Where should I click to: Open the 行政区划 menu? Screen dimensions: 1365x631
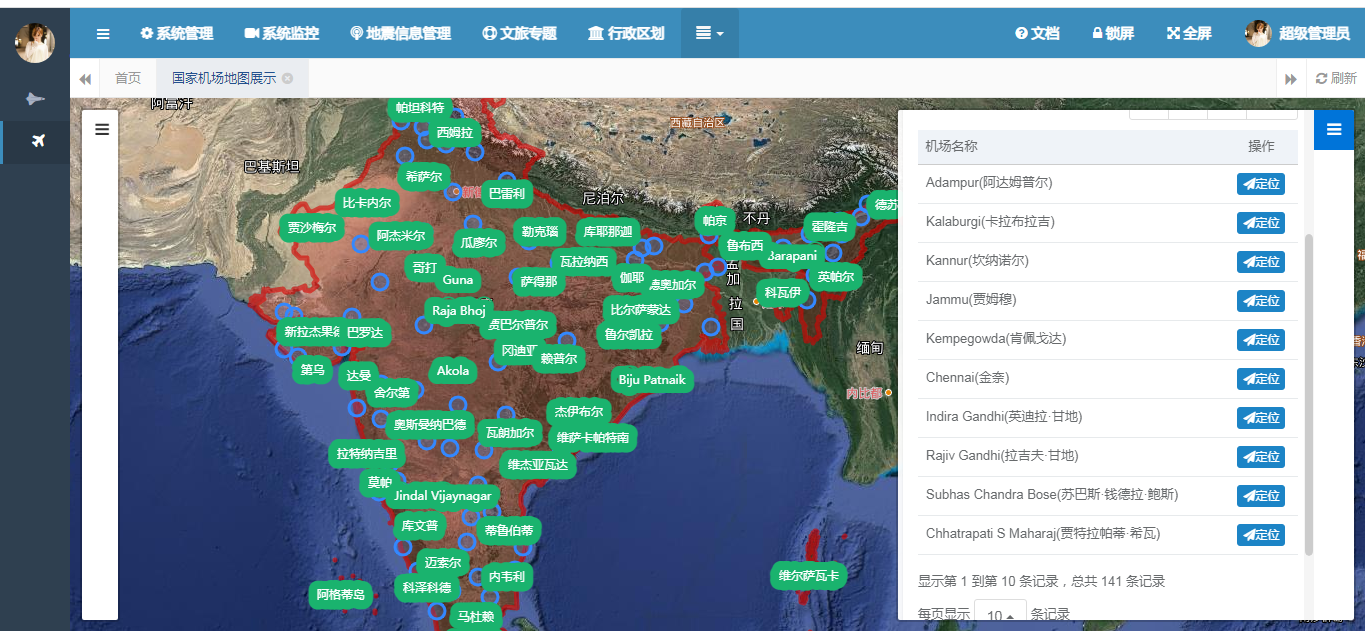(627, 34)
